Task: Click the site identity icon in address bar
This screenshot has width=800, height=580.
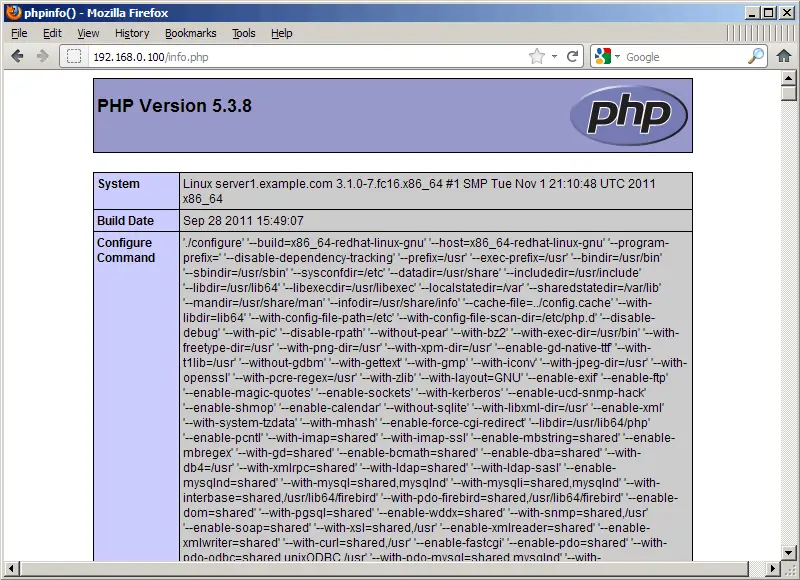Action: tap(74, 56)
